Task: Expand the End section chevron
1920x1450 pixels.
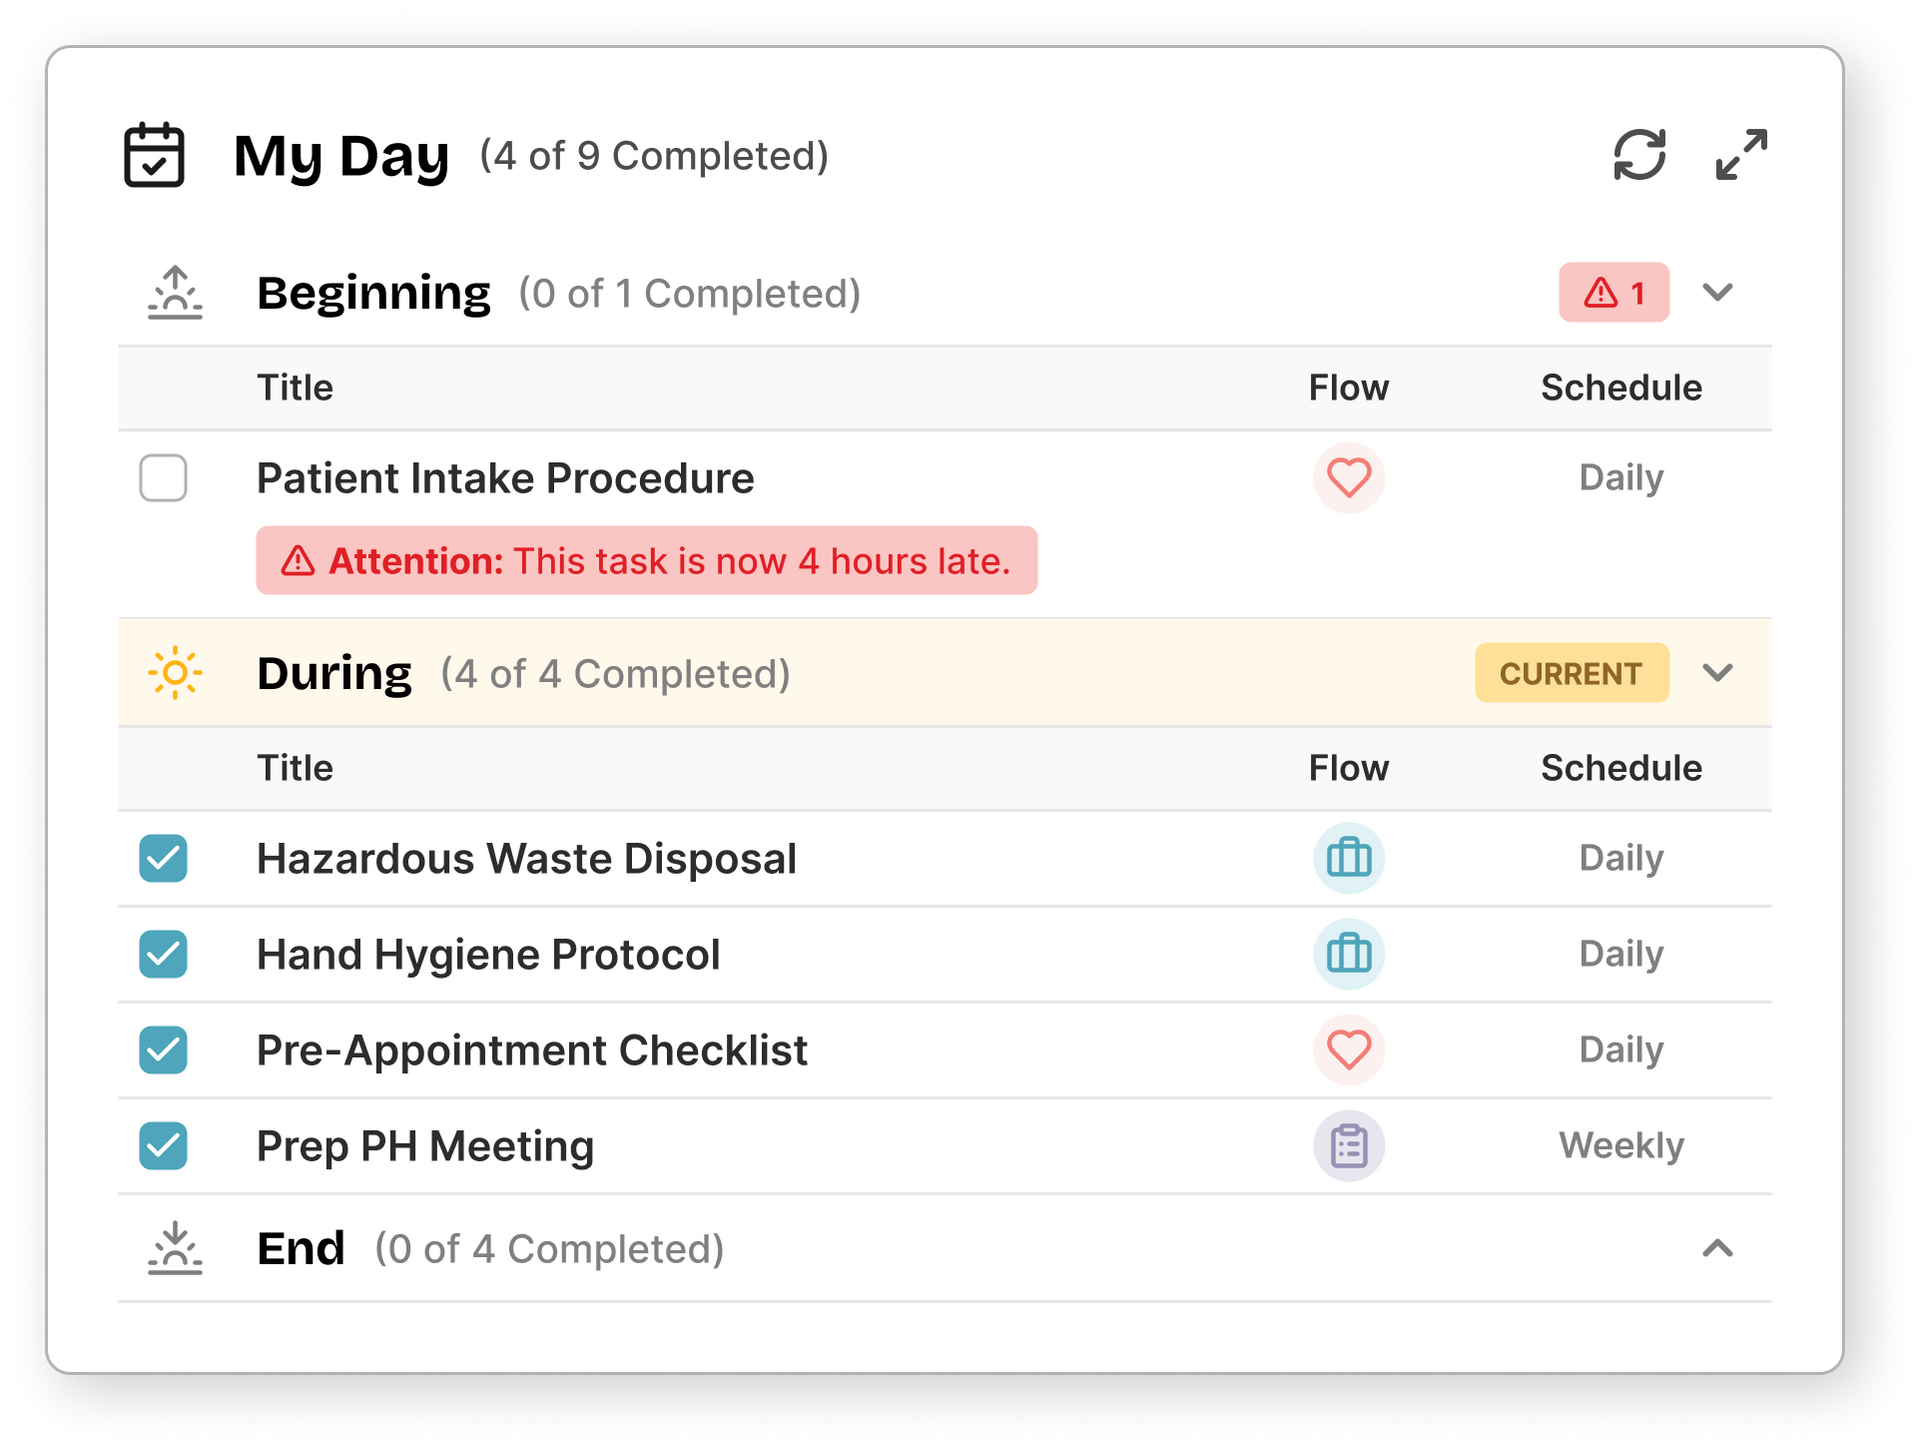Action: (x=1717, y=1248)
